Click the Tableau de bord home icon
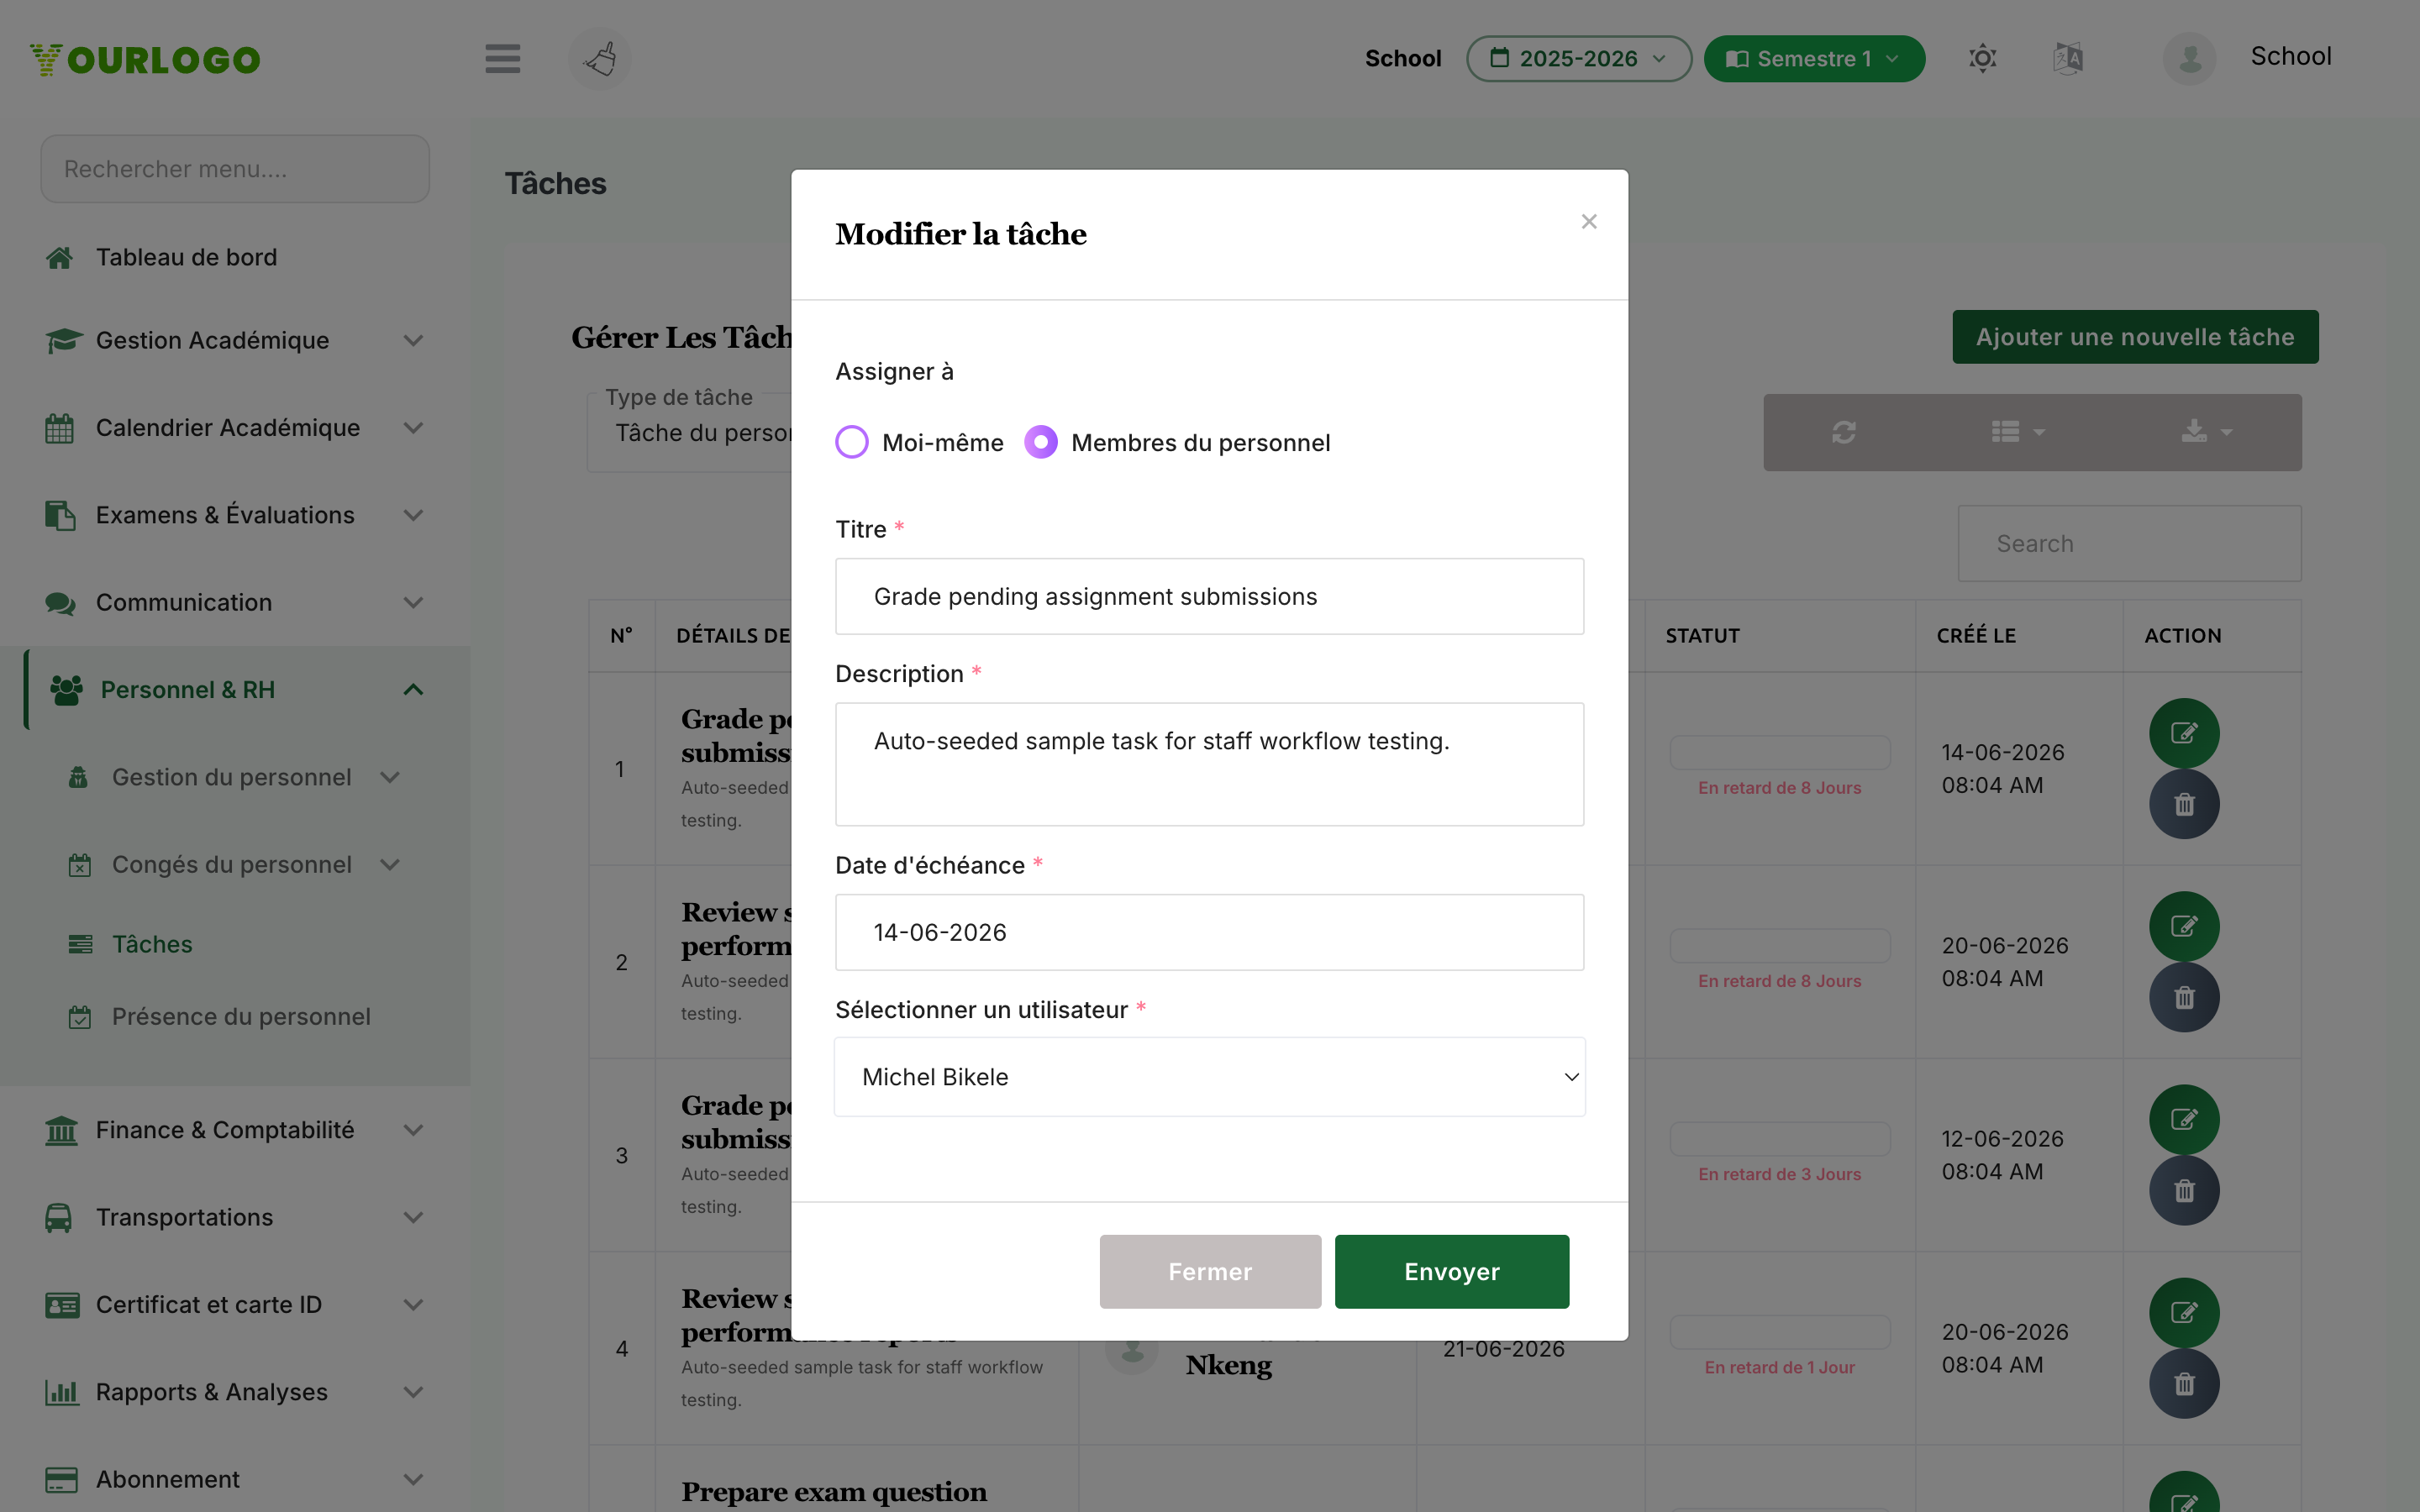Viewport: 2420px width, 1512px height. [x=59, y=257]
